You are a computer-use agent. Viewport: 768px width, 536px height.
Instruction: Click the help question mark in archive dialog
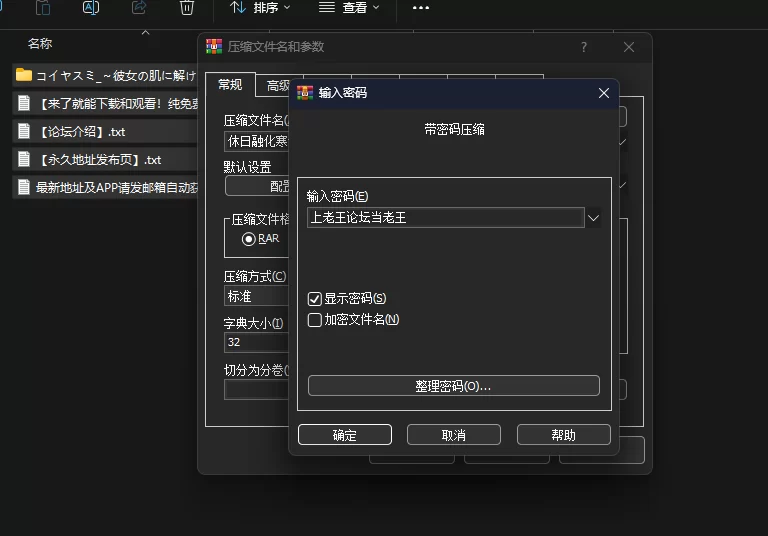tap(584, 47)
